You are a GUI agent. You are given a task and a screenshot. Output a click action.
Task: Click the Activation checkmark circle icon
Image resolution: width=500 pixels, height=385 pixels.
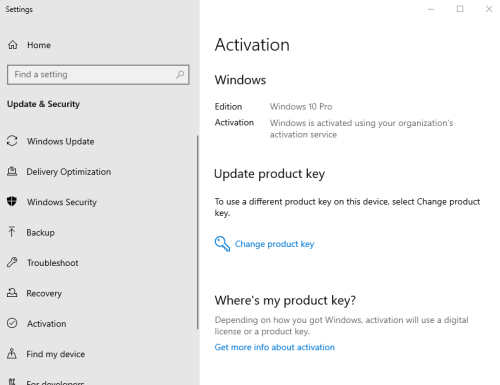12,323
